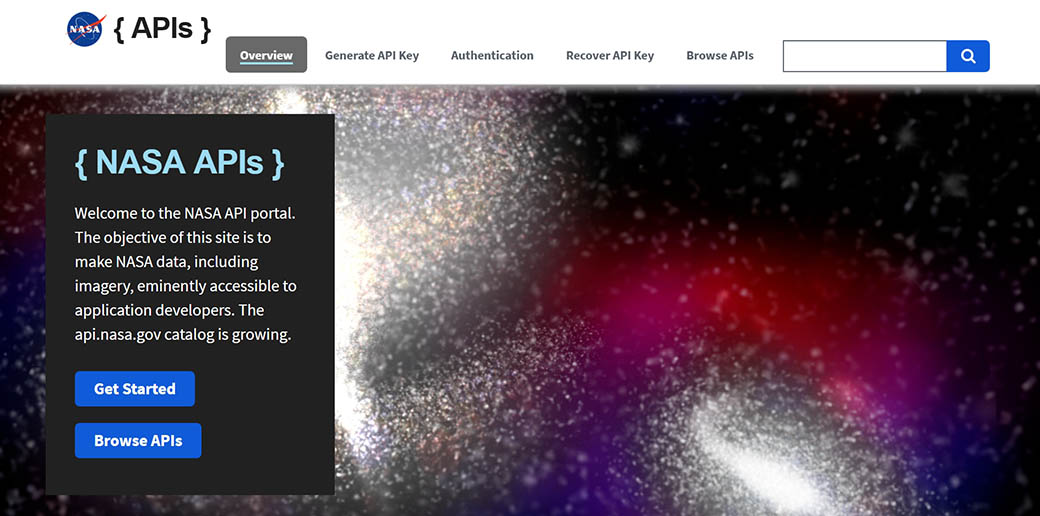
Task: Click the Welcome to the NASA API portal text
Action: (185, 213)
